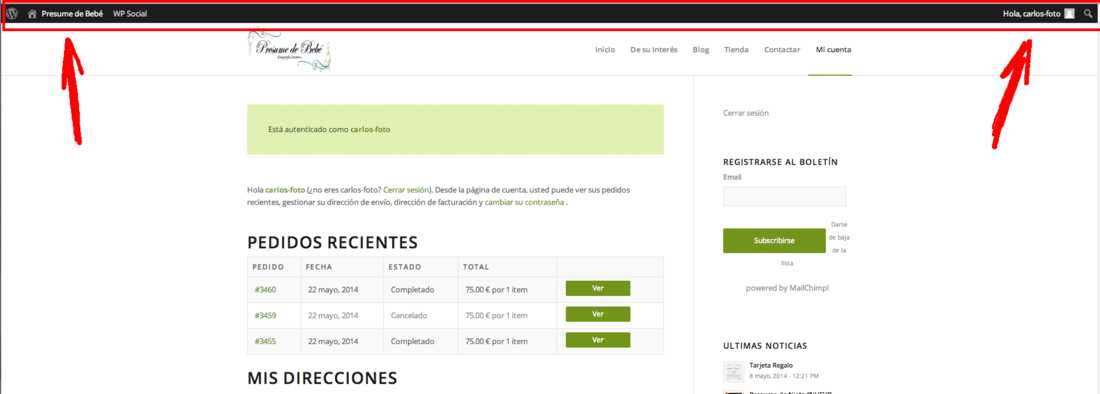Open the Blog page
This screenshot has width=1100, height=394.
click(700, 50)
